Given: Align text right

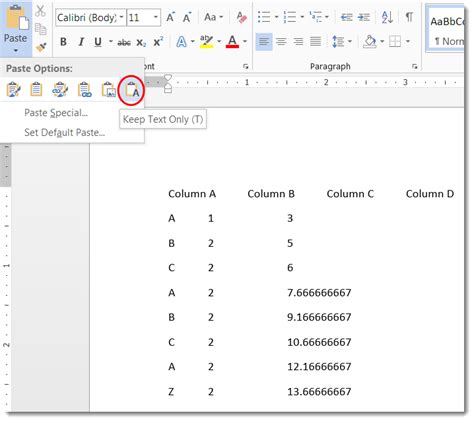Looking at the screenshot, I should coord(298,42).
